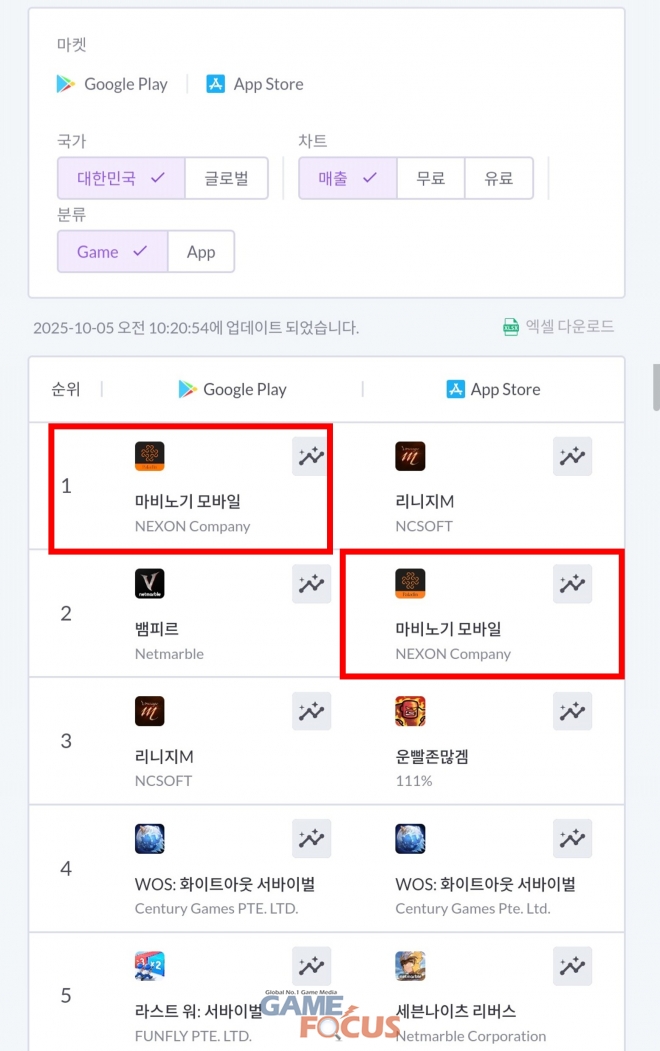Click 엑셀 다운로드 link
This screenshot has width=660, height=1051.
tap(570, 326)
